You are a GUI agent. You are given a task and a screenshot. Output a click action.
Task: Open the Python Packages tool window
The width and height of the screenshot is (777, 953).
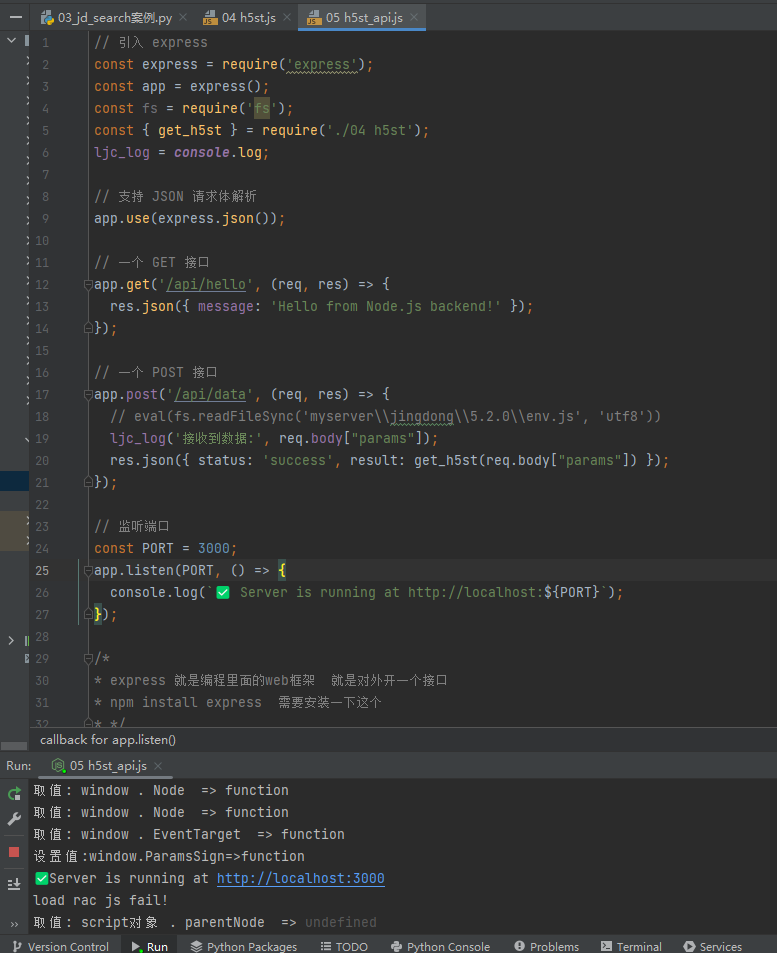244,946
